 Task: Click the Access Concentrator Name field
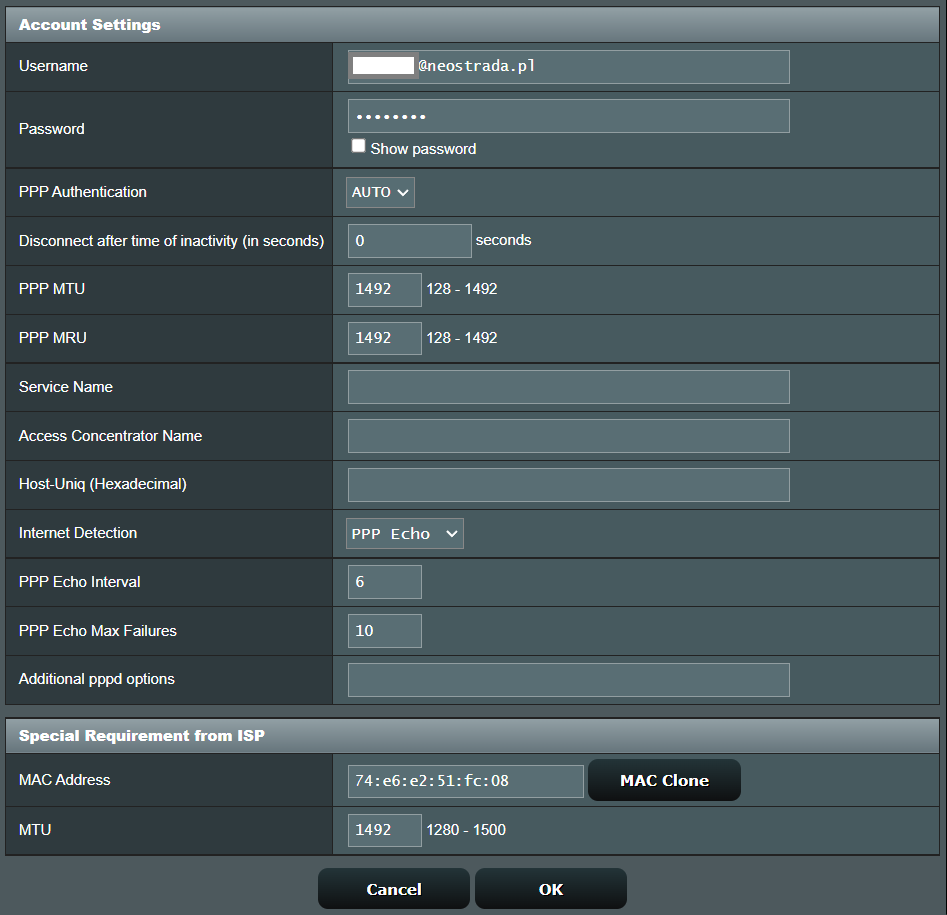(x=568, y=436)
